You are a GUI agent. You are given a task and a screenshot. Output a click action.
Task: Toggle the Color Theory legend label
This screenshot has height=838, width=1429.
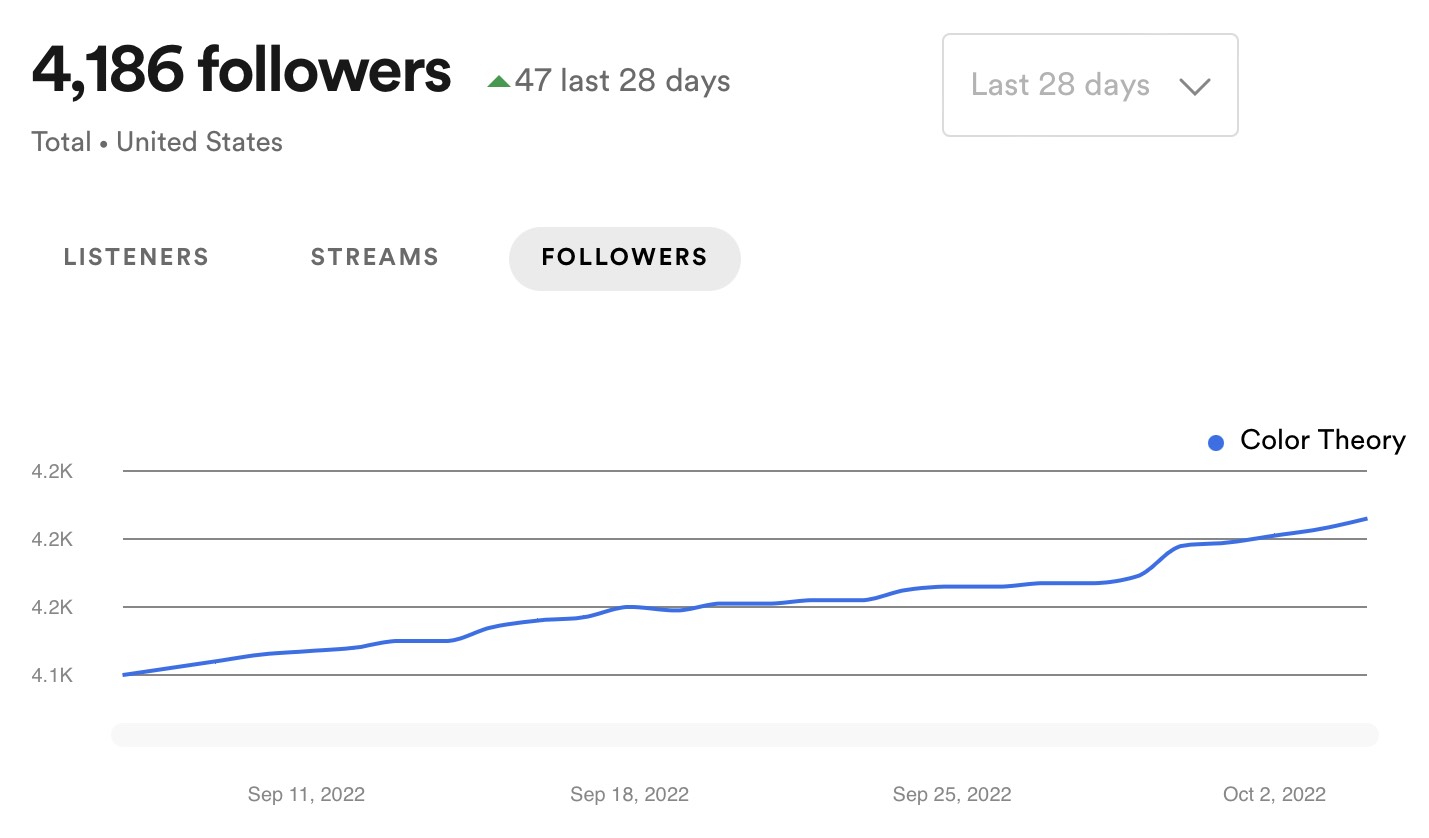(1322, 440)
